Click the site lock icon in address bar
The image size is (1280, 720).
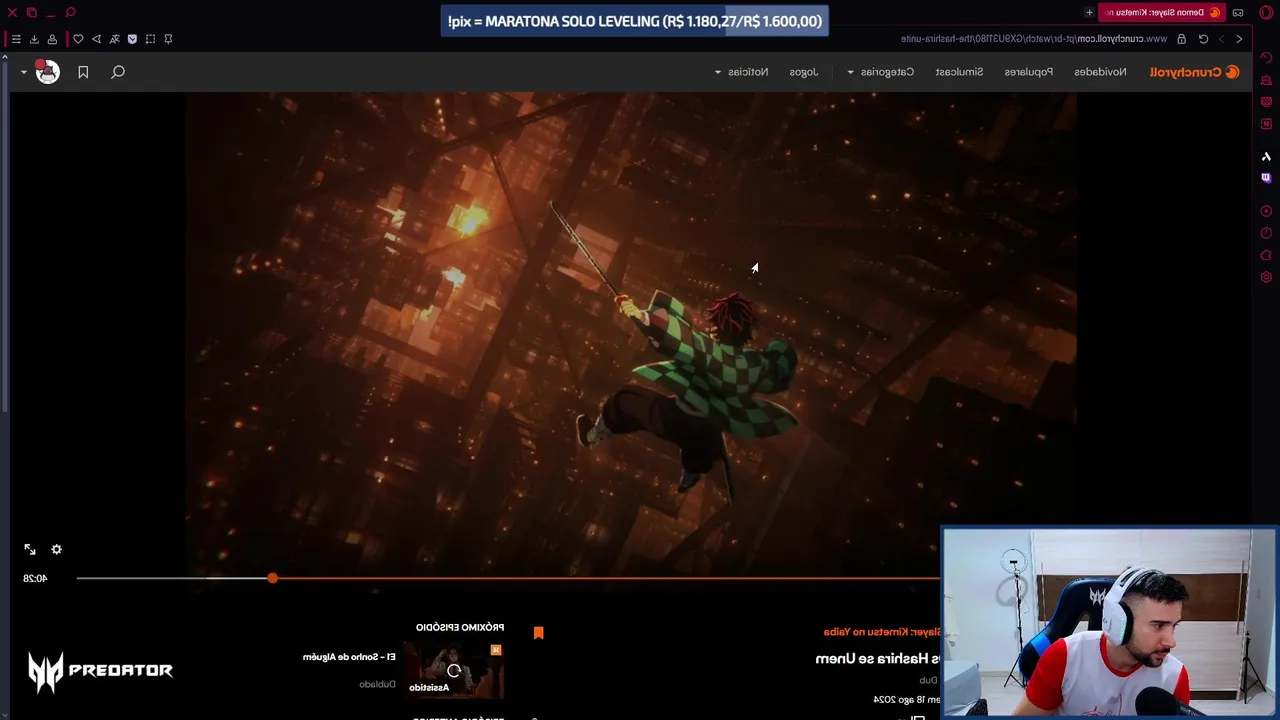click(x=1181, y=39)
